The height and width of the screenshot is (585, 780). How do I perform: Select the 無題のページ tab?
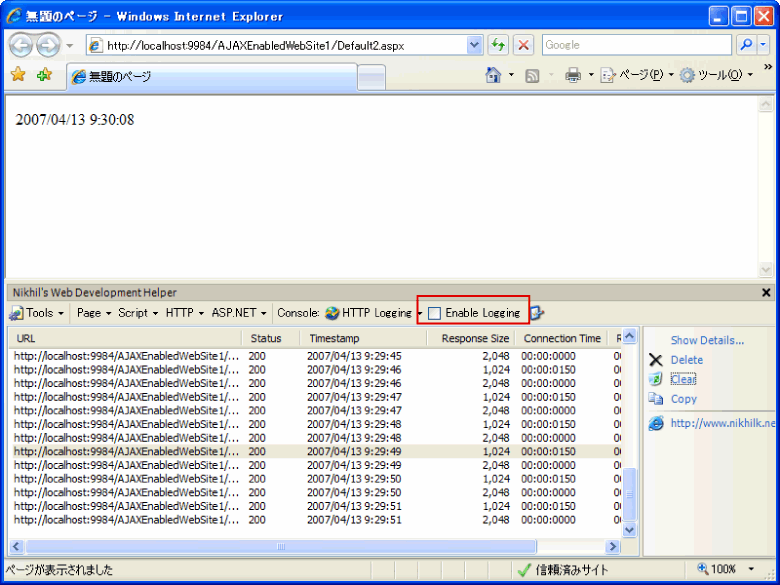click(x=212, y=77)
